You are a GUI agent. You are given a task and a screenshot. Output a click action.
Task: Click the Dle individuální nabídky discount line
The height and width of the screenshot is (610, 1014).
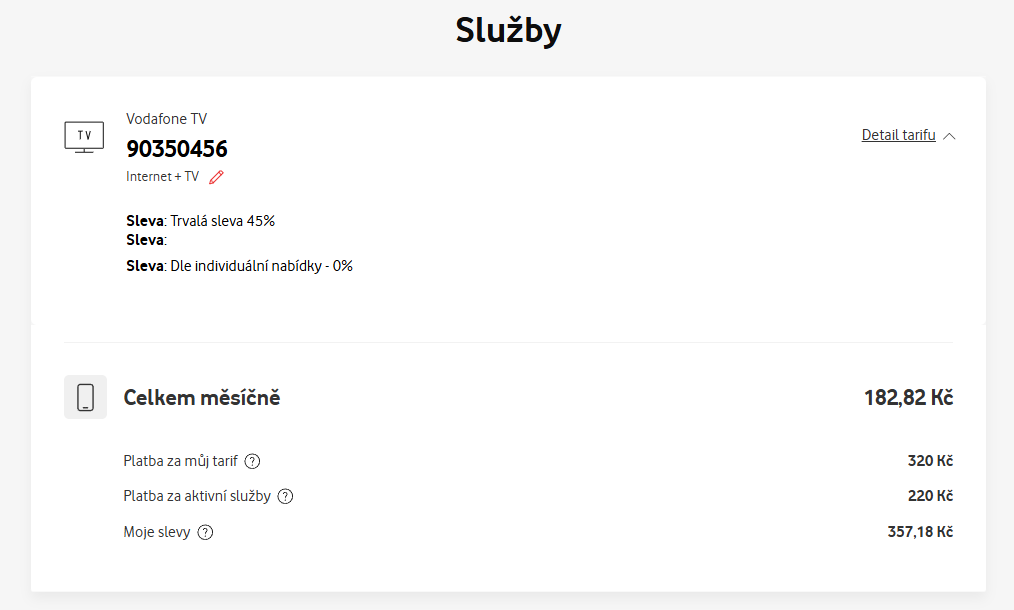(239, 266)
